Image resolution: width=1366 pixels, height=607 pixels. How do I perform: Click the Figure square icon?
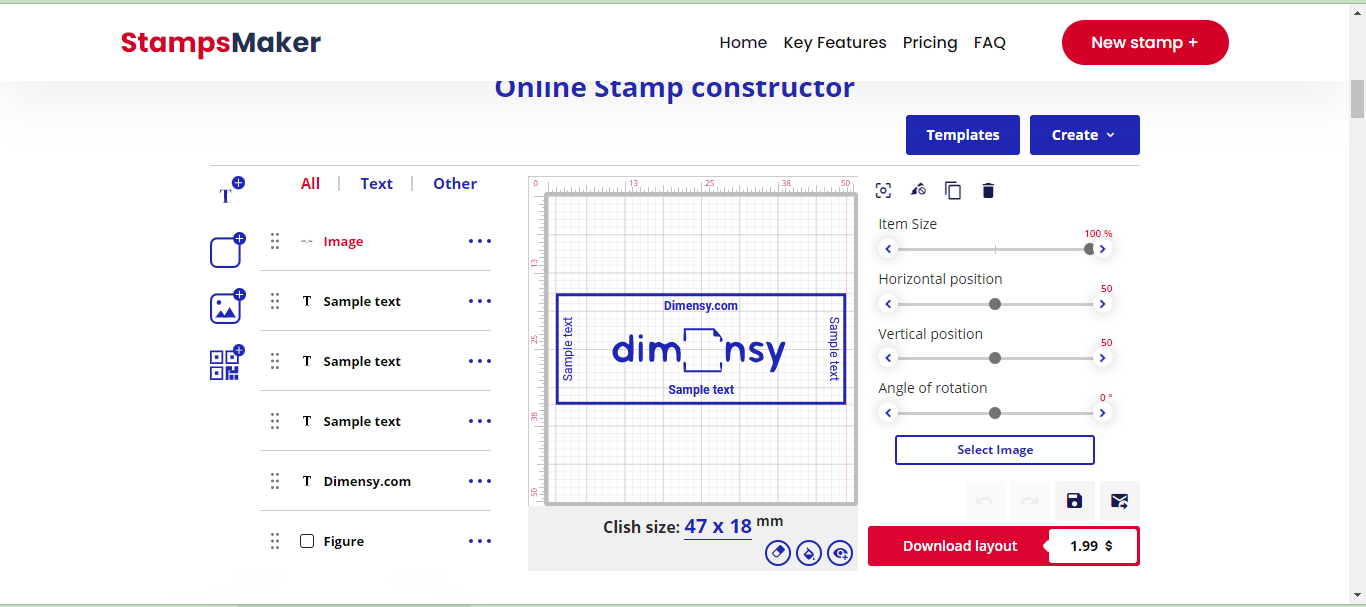click(307, 541)
